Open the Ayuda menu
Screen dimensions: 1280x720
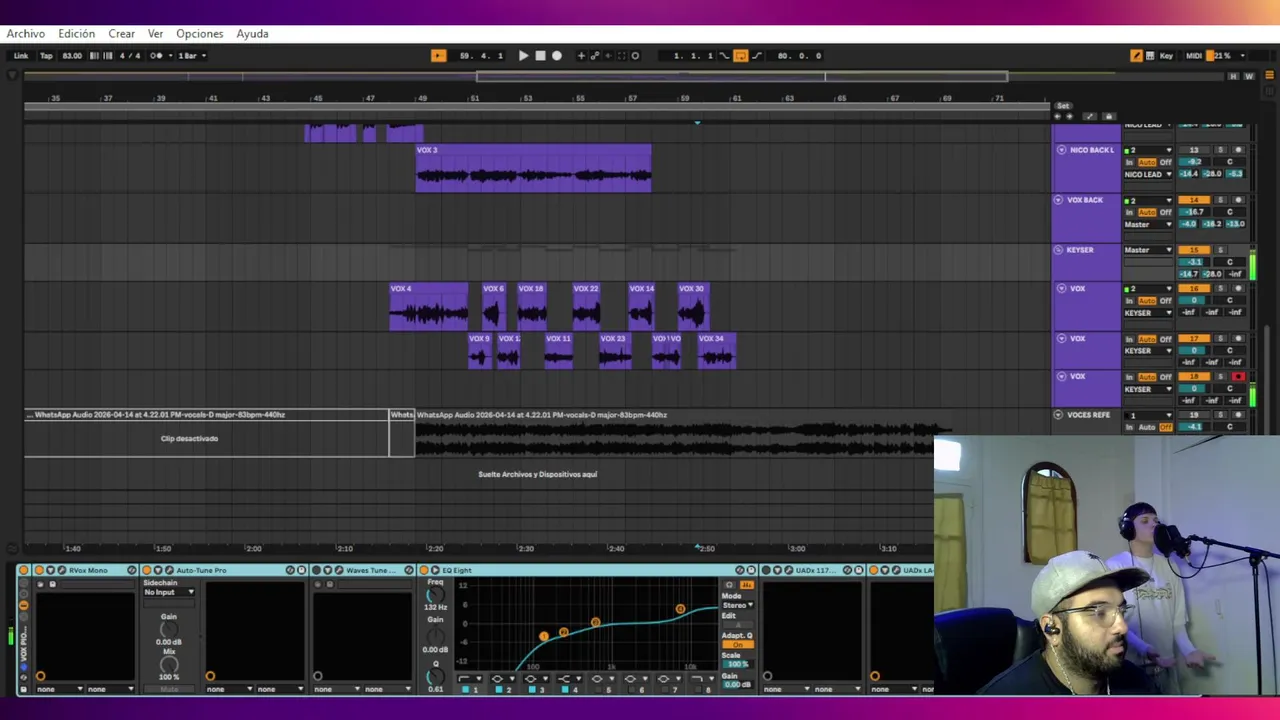pyautogui.click(x=252, y=33)
